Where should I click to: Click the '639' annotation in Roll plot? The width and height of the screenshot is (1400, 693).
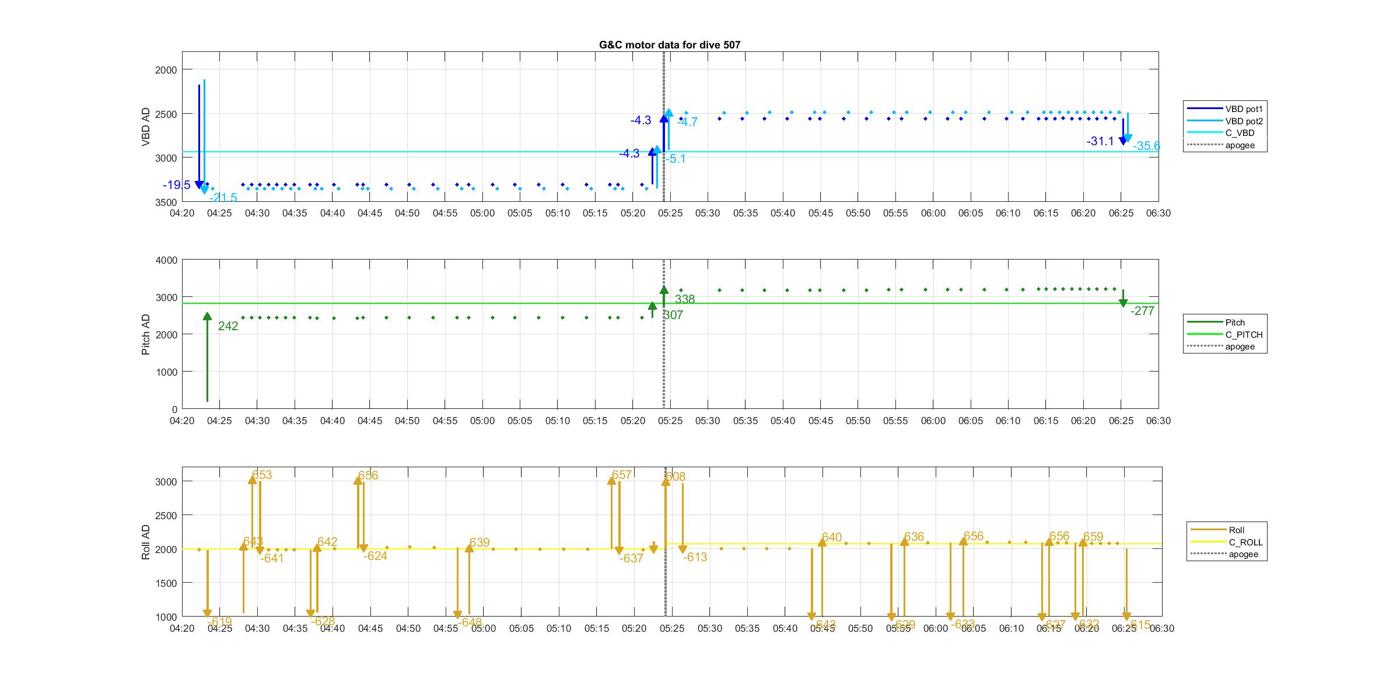pyautogui.click(x=479, y=544)
